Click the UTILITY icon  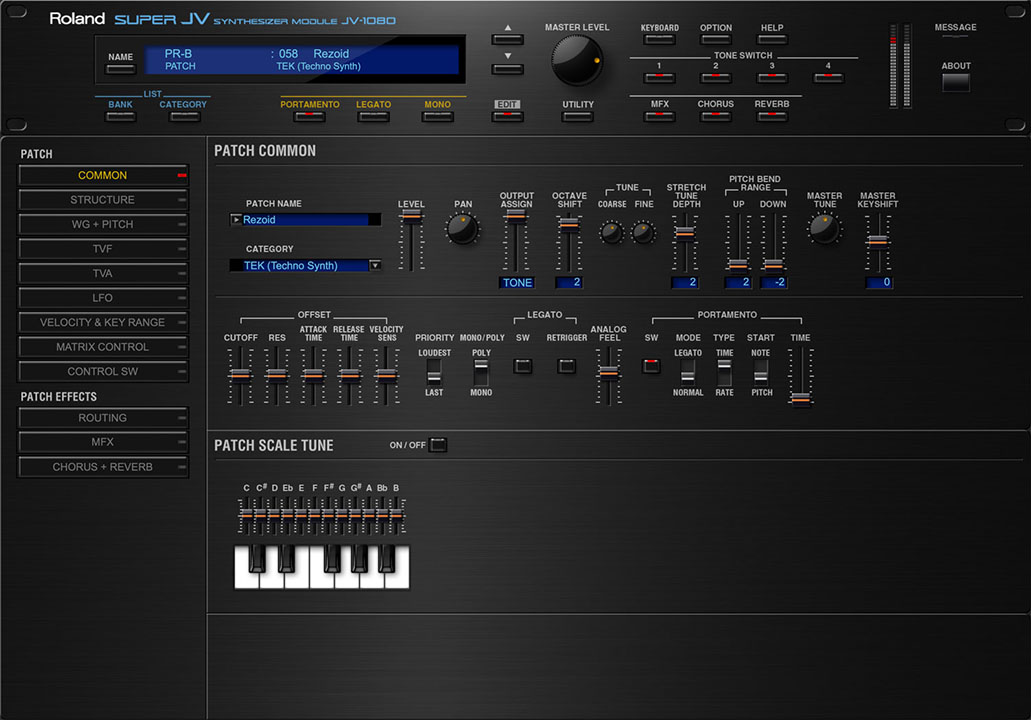point(577,116)
